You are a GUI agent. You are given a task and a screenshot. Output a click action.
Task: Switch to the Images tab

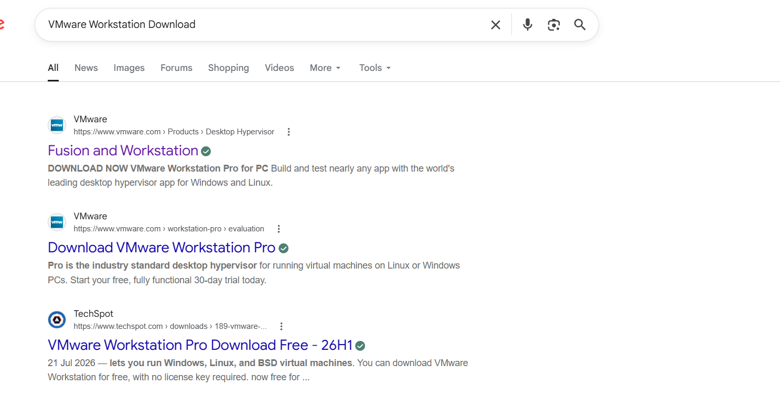pos(129,68)
